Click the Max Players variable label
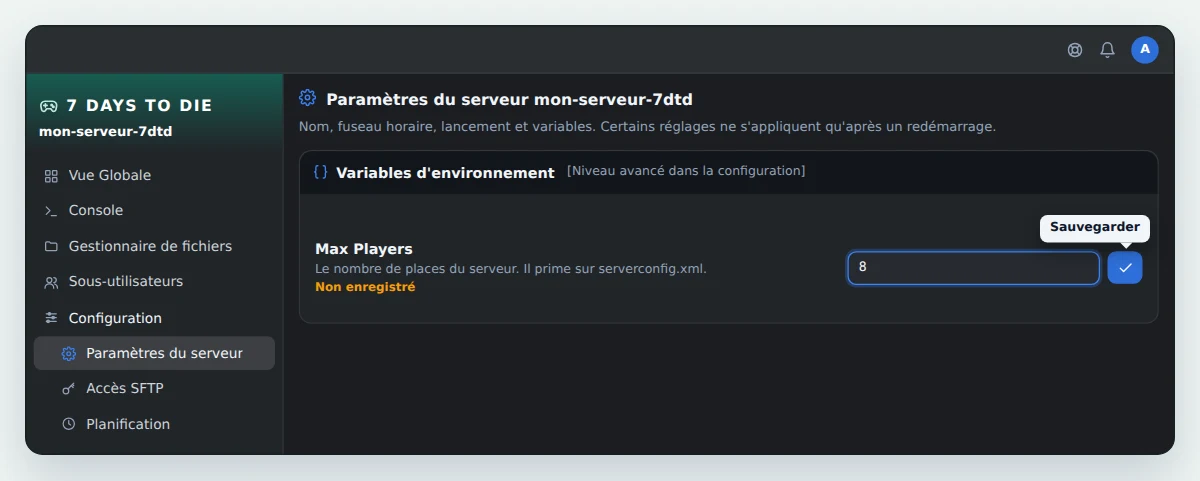The width and height of the screenshot is (1200, 481). pos(364,249)
